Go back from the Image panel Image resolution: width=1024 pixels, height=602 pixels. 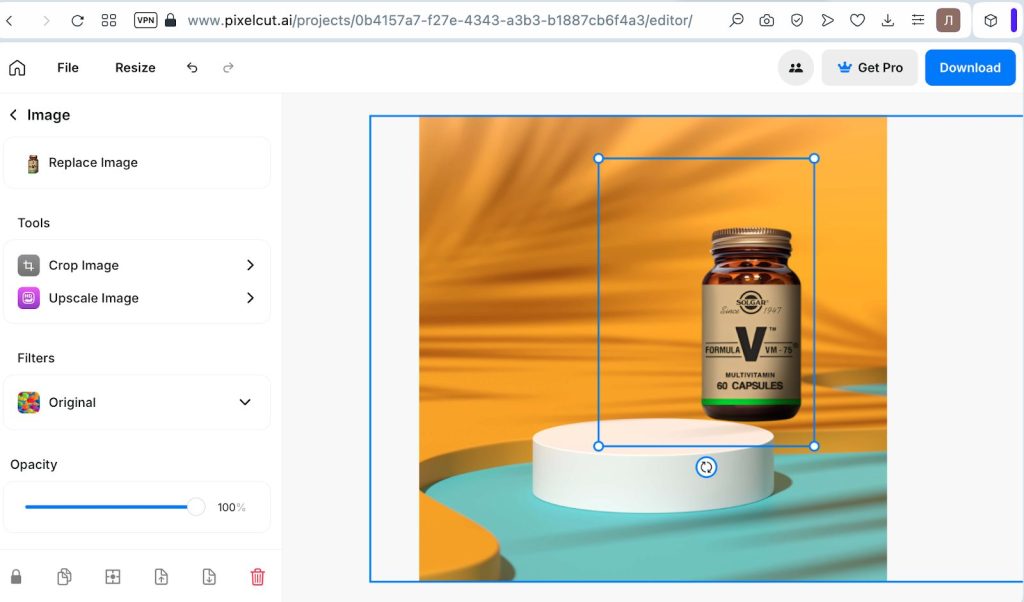point(13,115)
